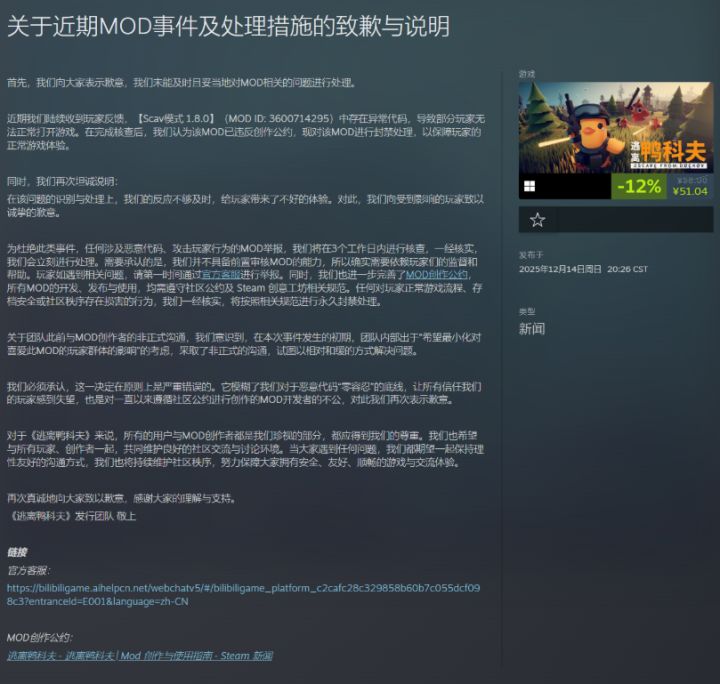The width and height of the screenshot is (720, 684).
Task: Click the 发布于 label
Action: point(531,255)
